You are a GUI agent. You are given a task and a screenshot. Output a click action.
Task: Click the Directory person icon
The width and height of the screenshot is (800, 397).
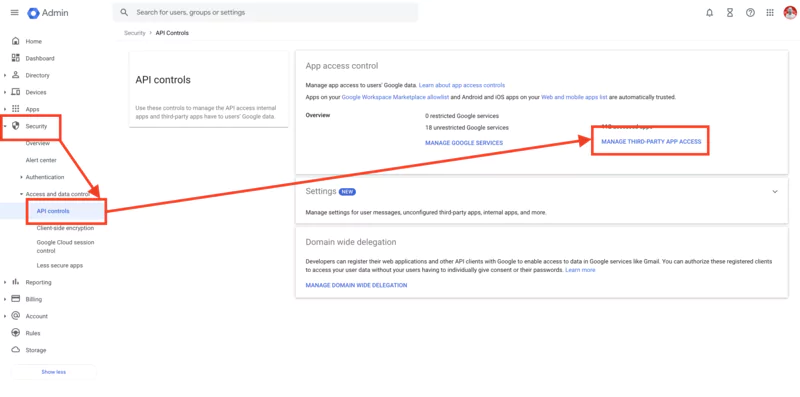click(15, 75)
